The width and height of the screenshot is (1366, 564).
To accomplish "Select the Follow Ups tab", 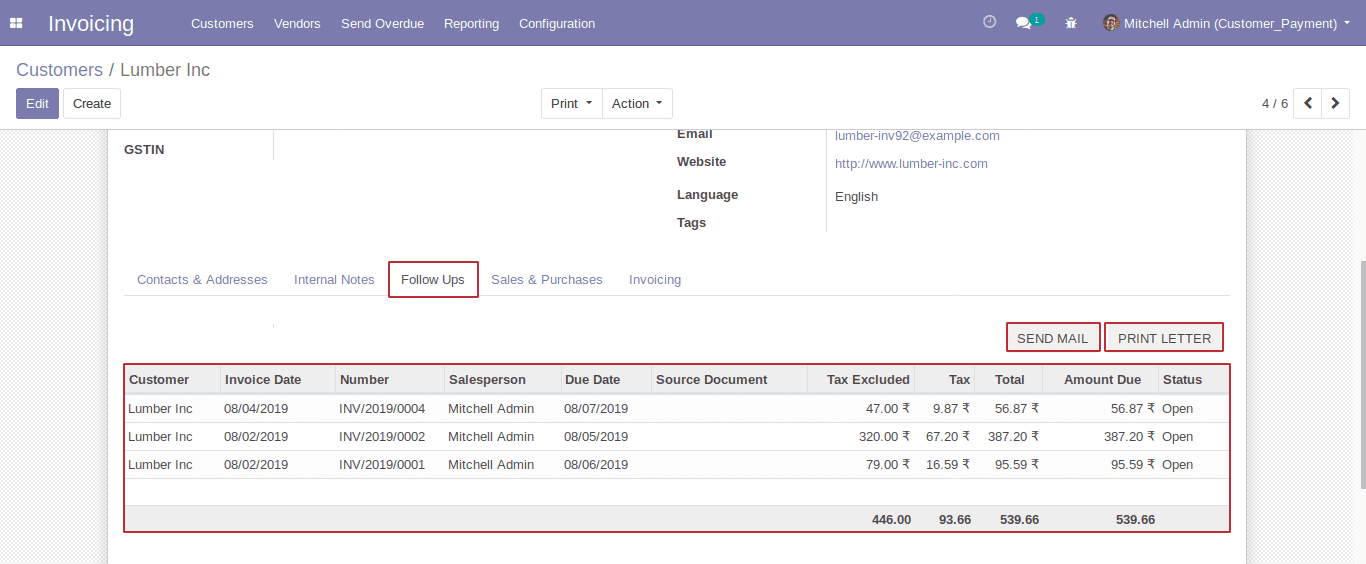I will pos(433,280).
